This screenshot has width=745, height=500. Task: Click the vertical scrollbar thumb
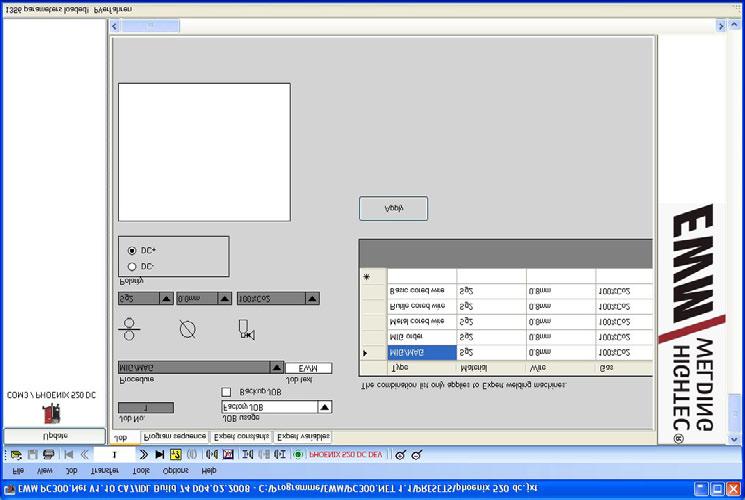click(x=735, y=411)
